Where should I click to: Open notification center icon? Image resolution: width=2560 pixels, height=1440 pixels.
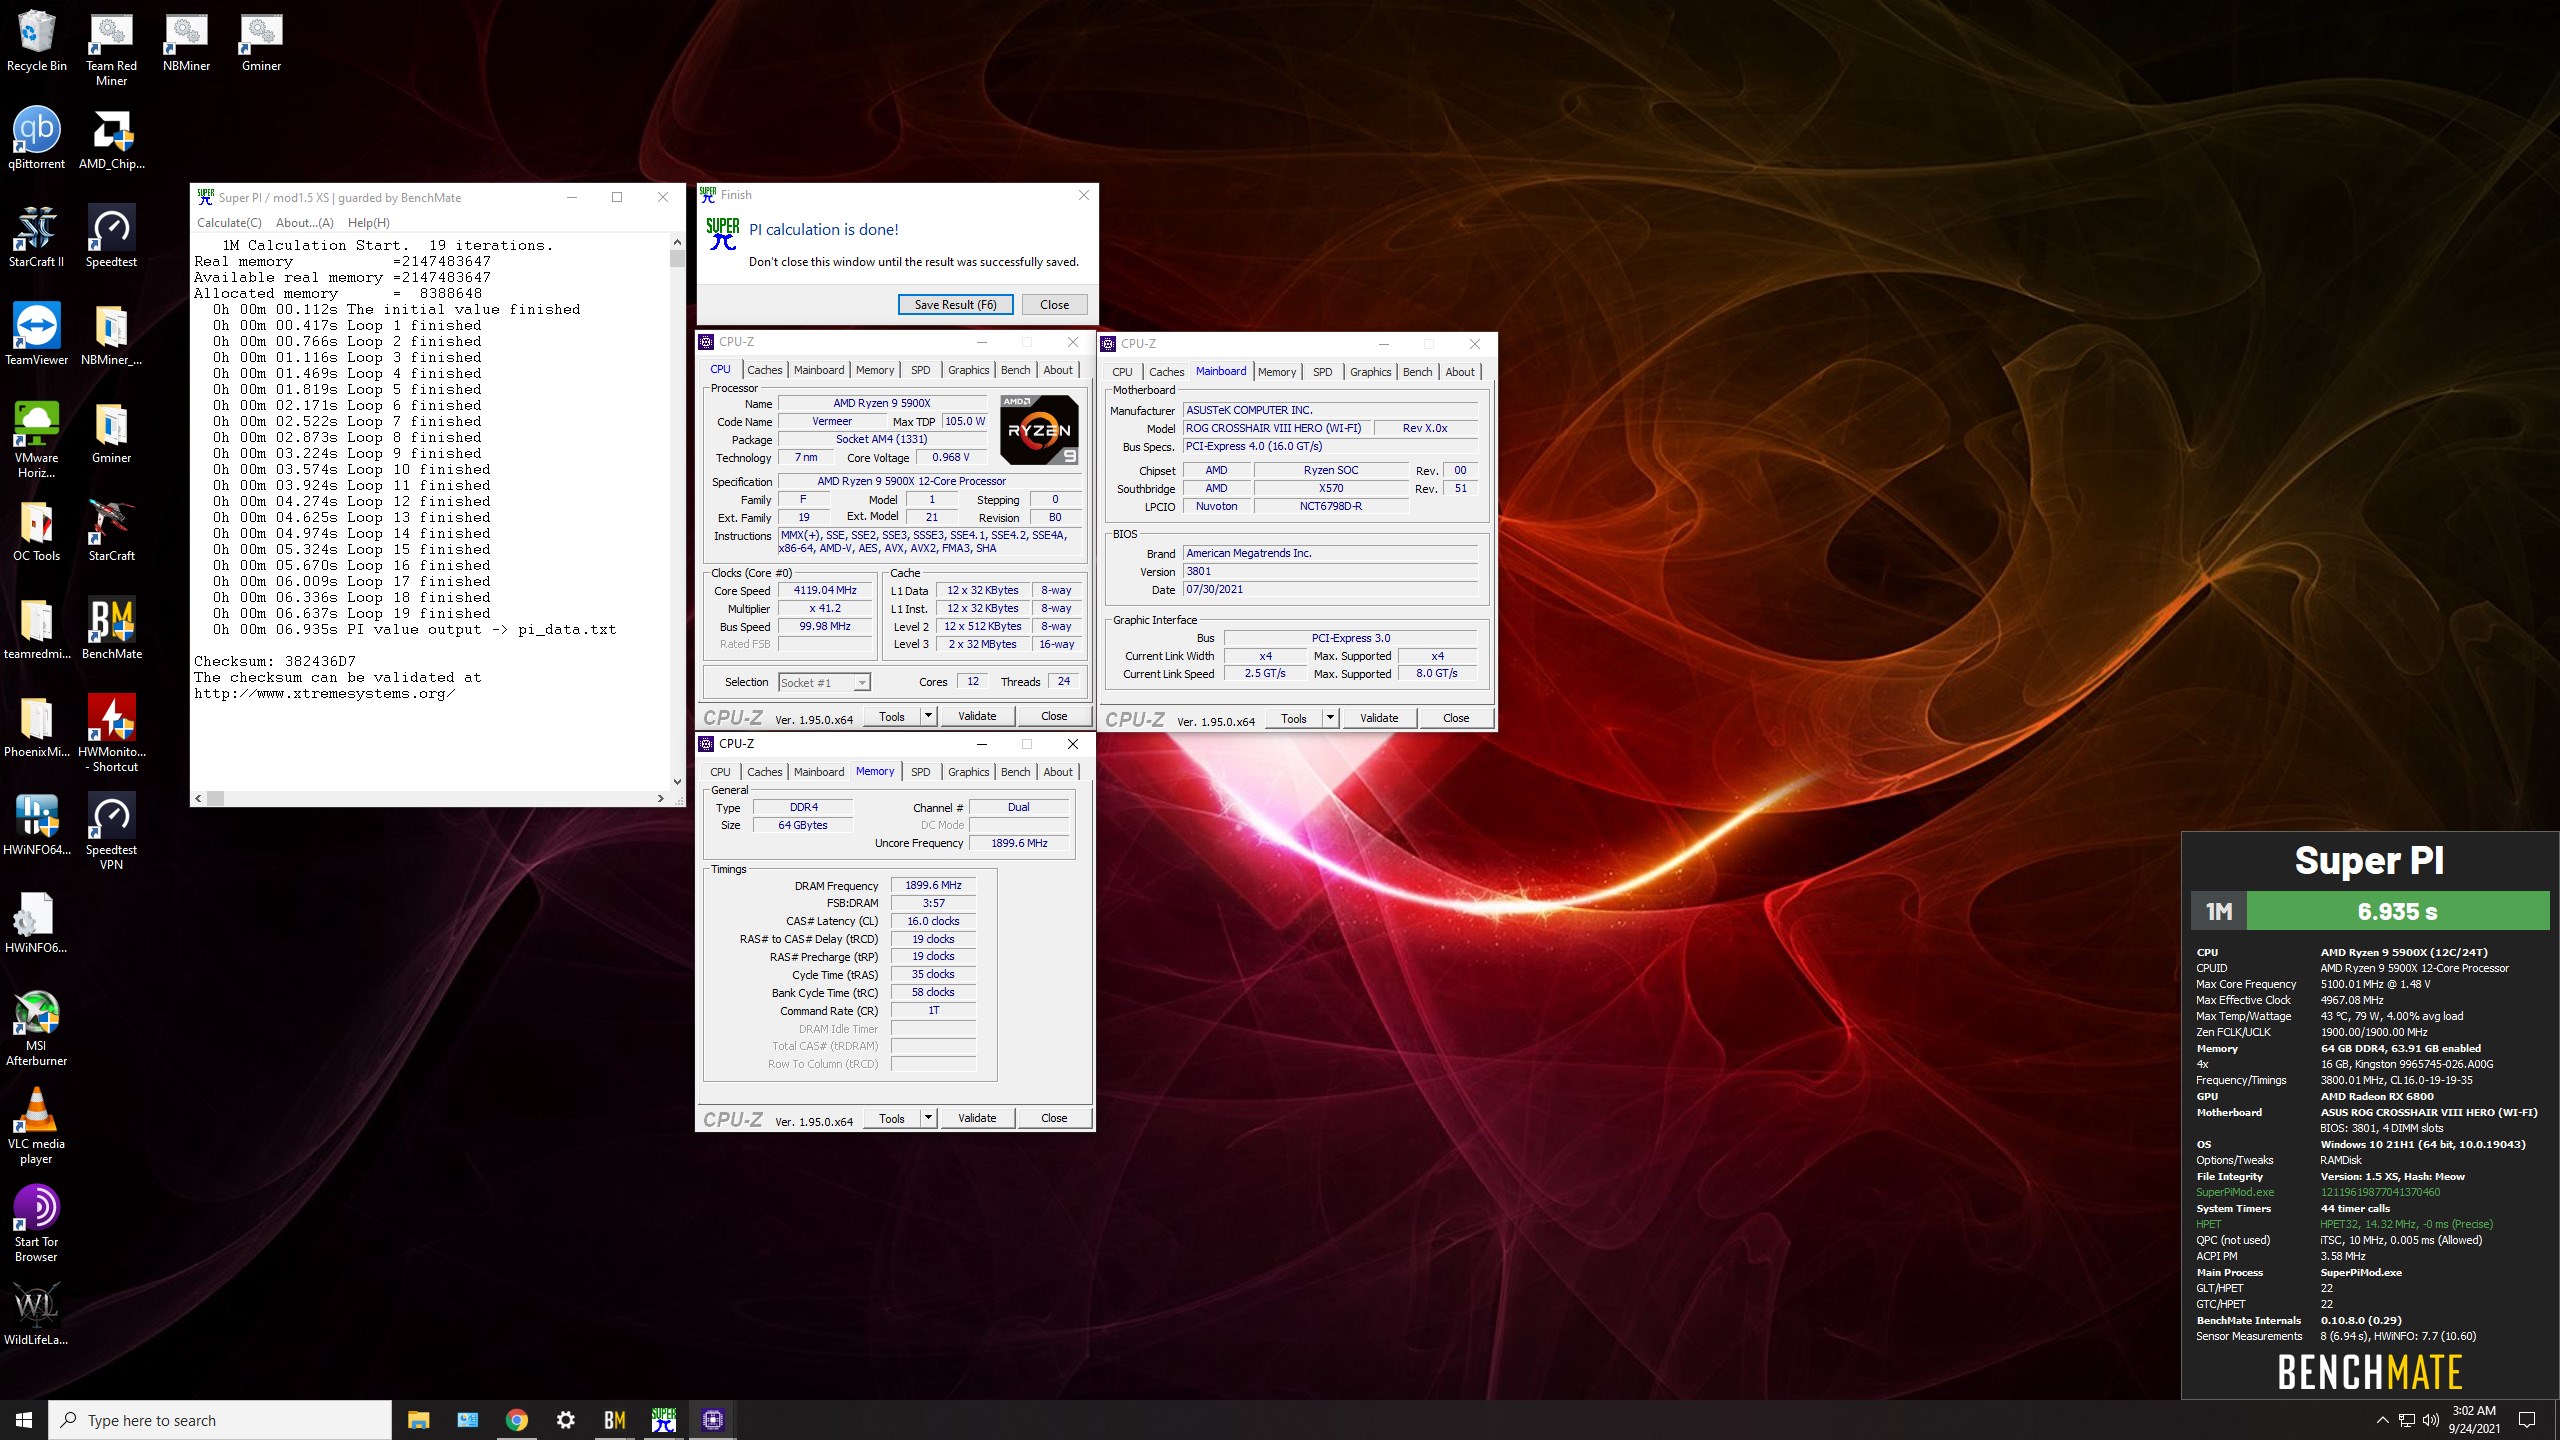pyautogui.click(x=2527, y=1420)
